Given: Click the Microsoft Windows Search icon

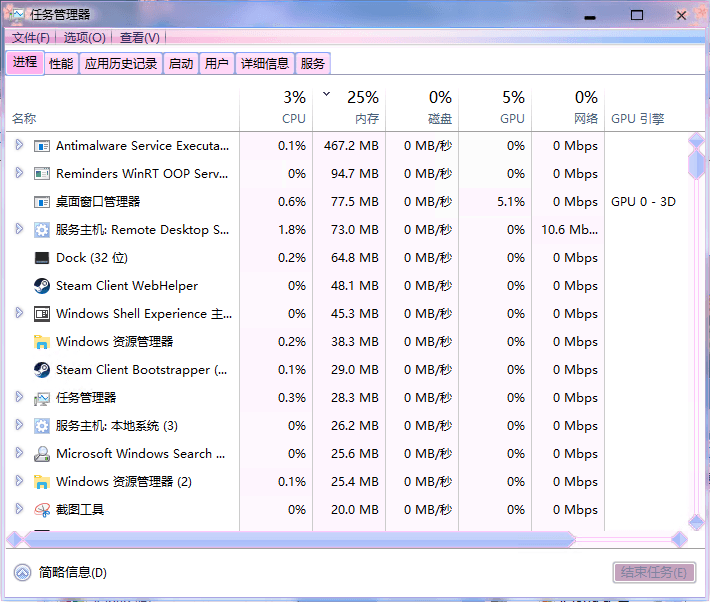Looking at the screenshot, I should [42, 454].
